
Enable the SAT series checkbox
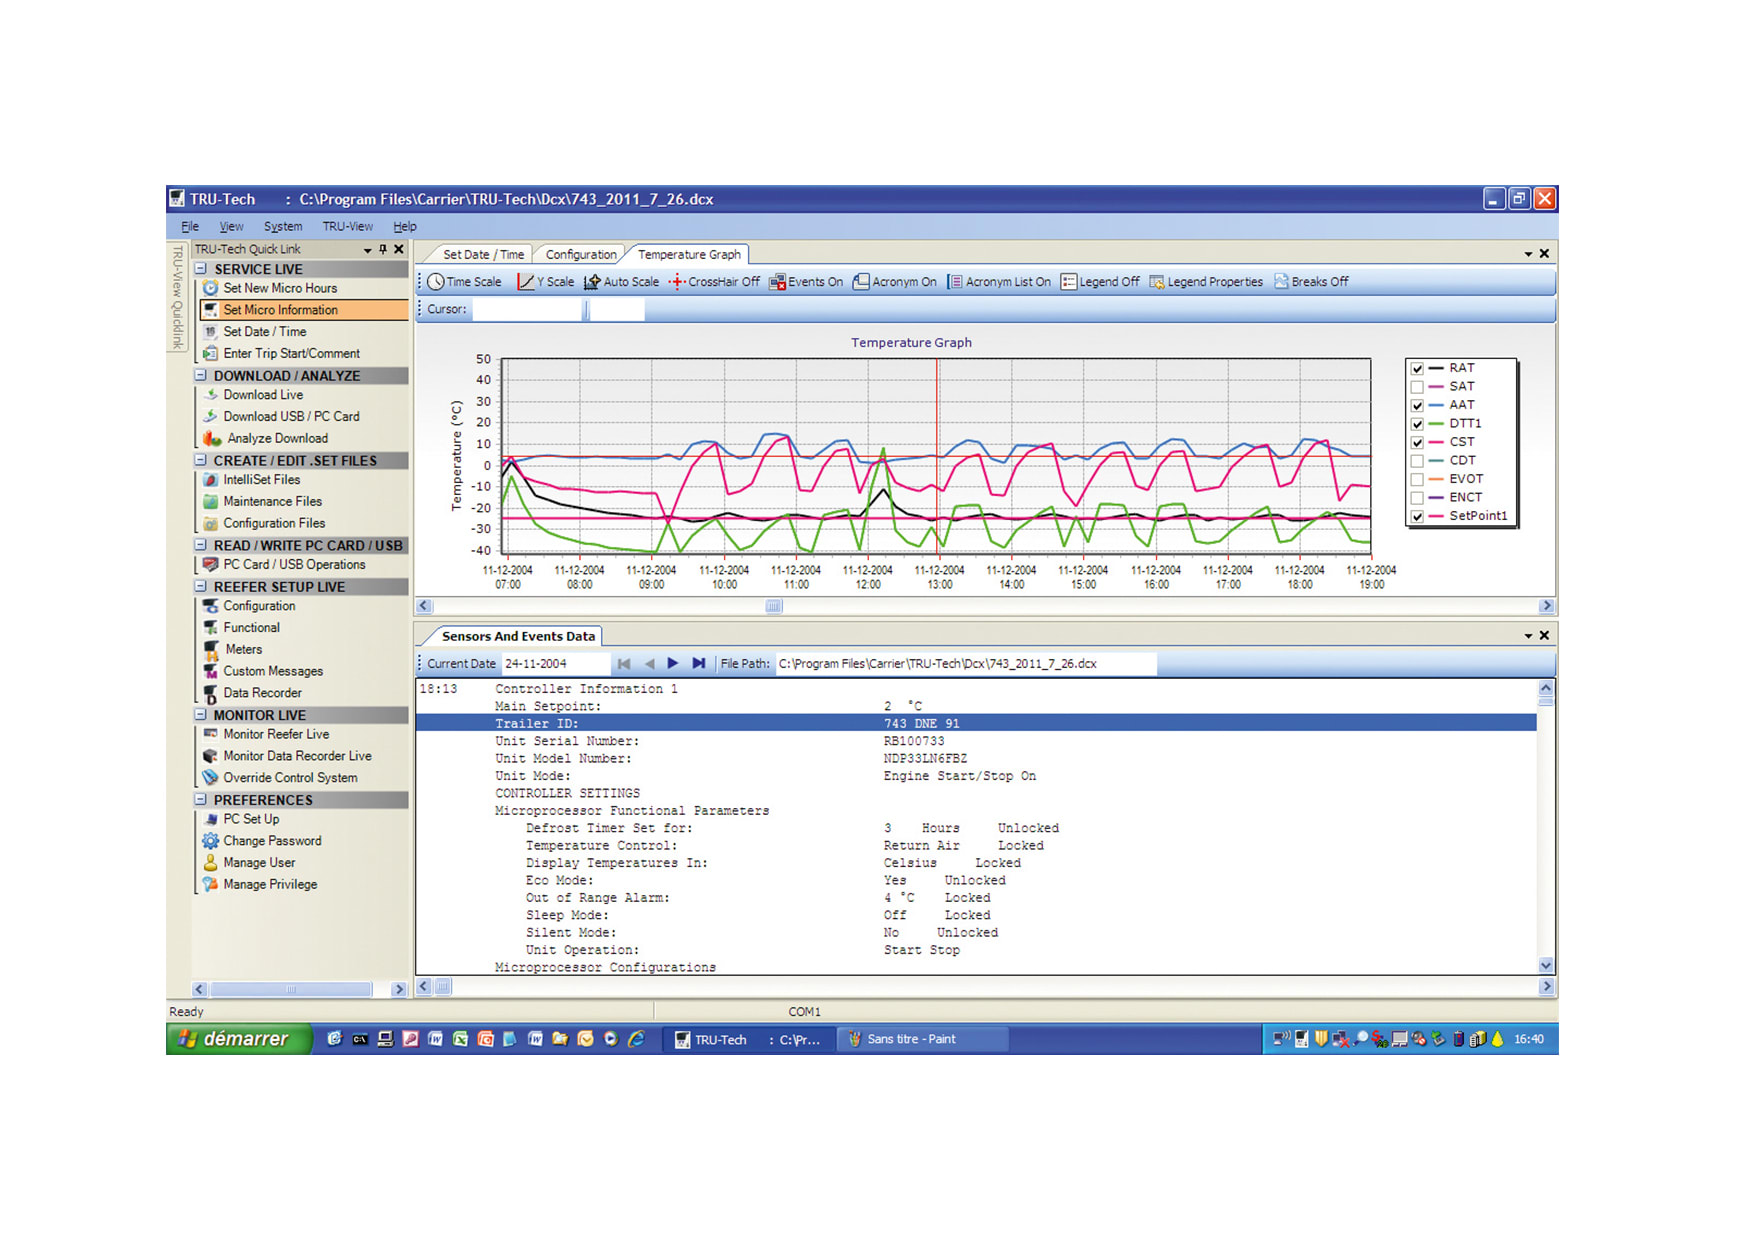(1417, 387)
